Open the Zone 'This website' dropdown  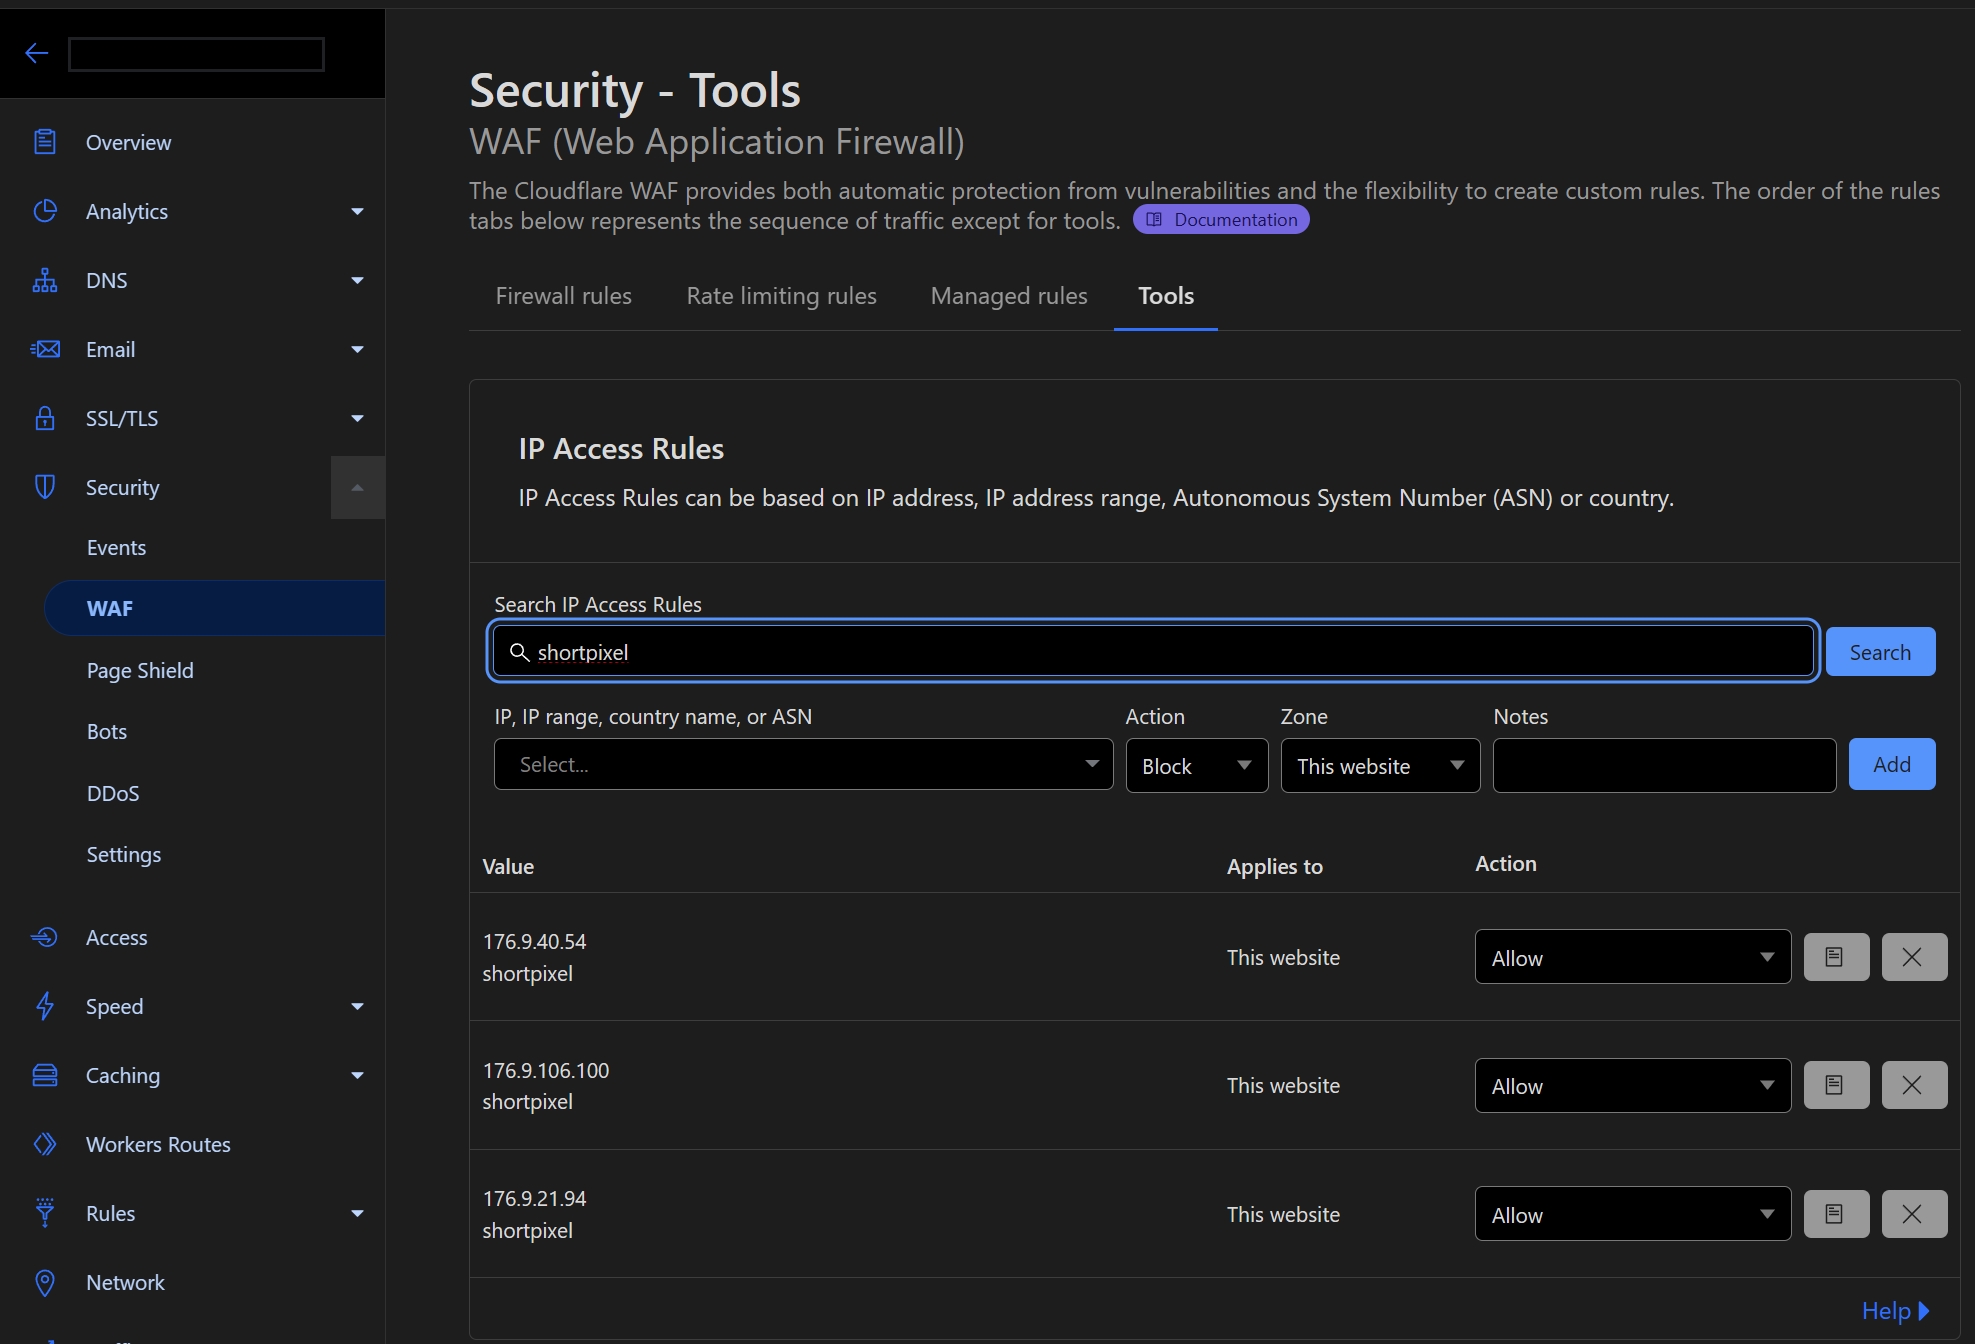[x=1379, y=766]
